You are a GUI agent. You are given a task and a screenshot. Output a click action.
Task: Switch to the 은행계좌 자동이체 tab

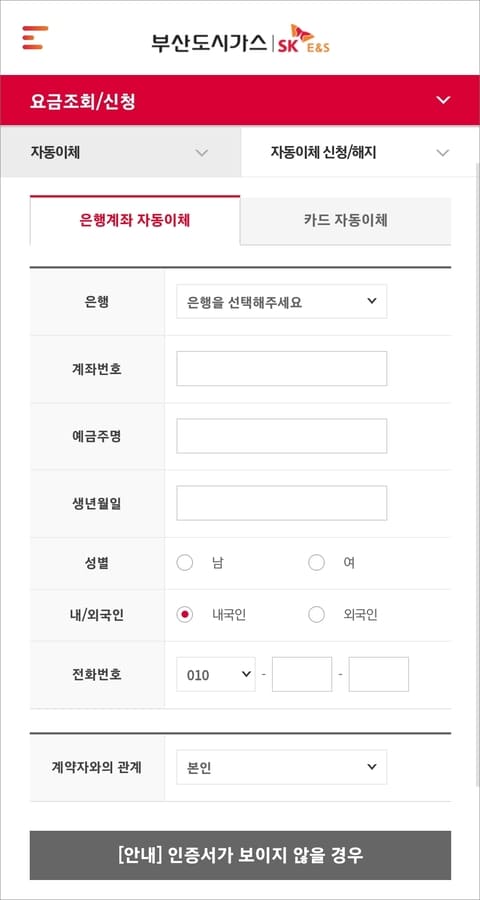pos(135,220)
